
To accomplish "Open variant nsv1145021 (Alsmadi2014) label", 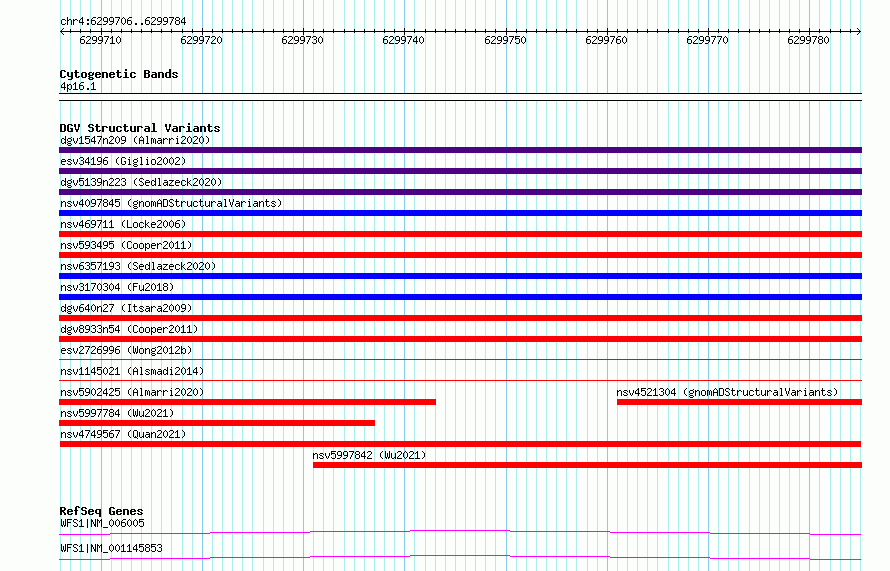I will (132, 371).
